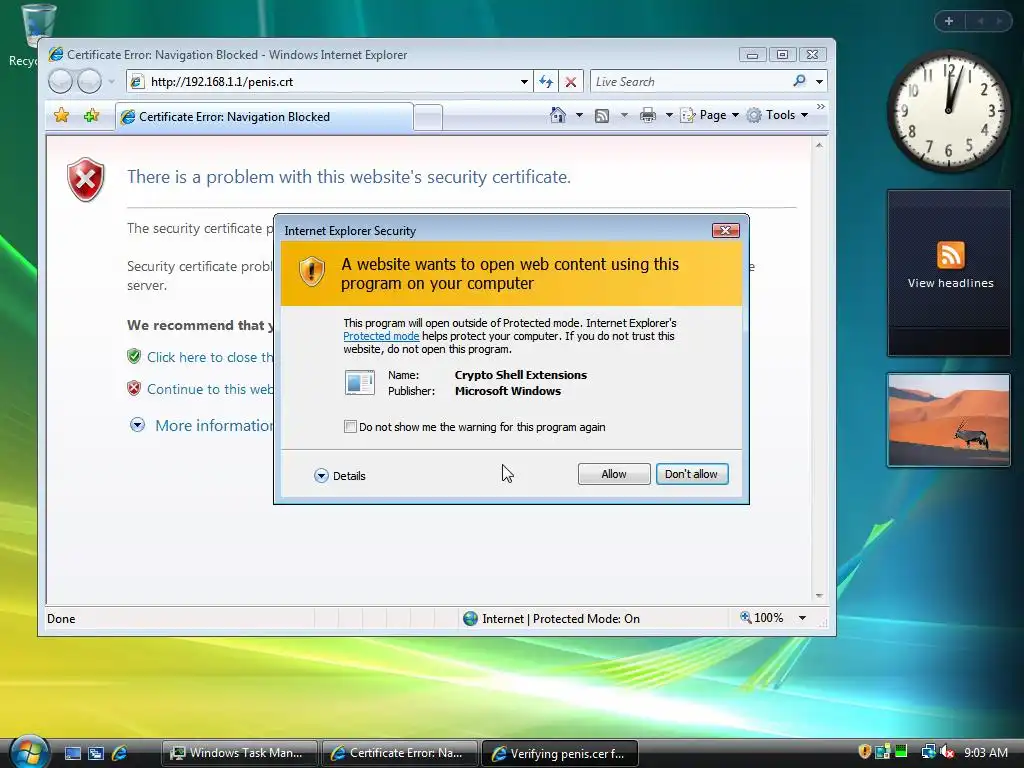Click the security shield tray icon

pyautogui.click(x=865, y=752)
